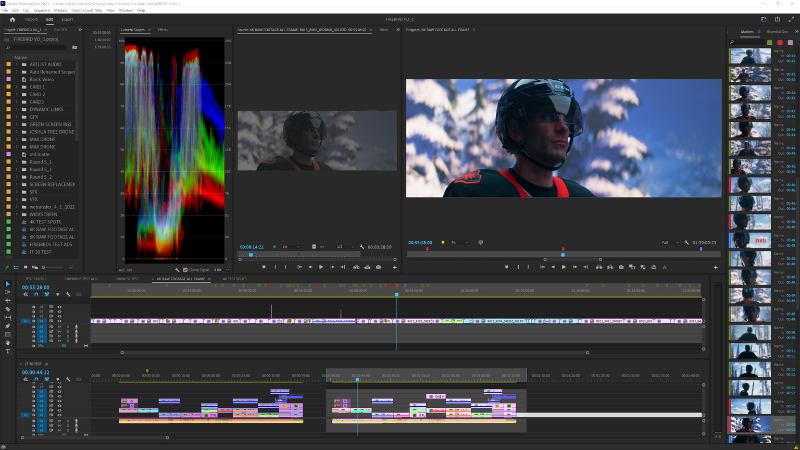Image resolution: width=800 pixels, height=450 pixels.
Task: Switch to the Import workspace tab
Action: pyautogui.click(x=31, y=19)
